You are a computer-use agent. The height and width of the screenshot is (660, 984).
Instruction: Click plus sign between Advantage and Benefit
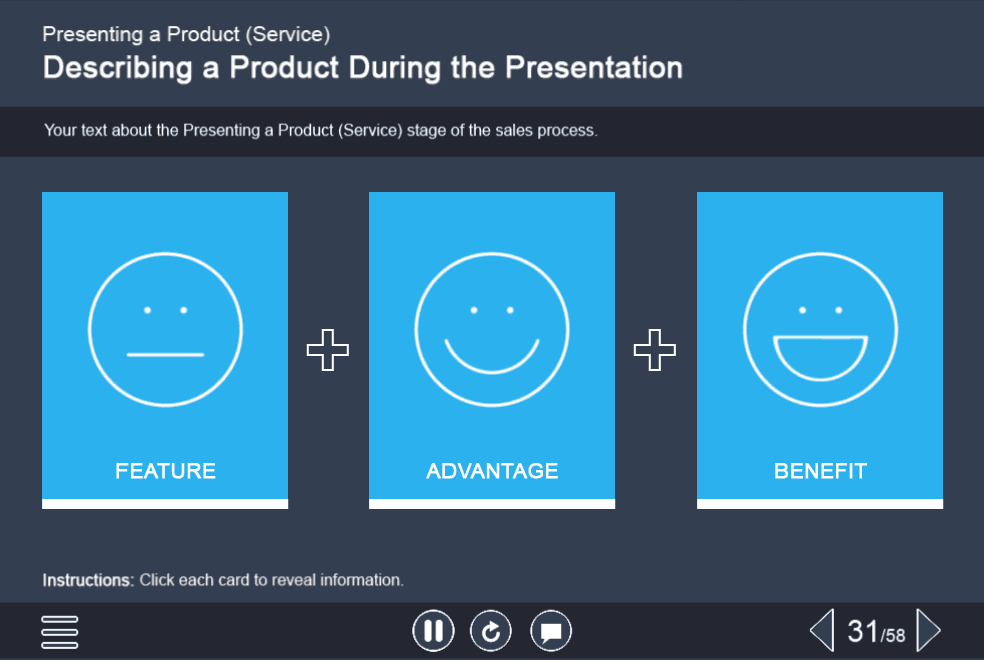(x=655, y=350)
